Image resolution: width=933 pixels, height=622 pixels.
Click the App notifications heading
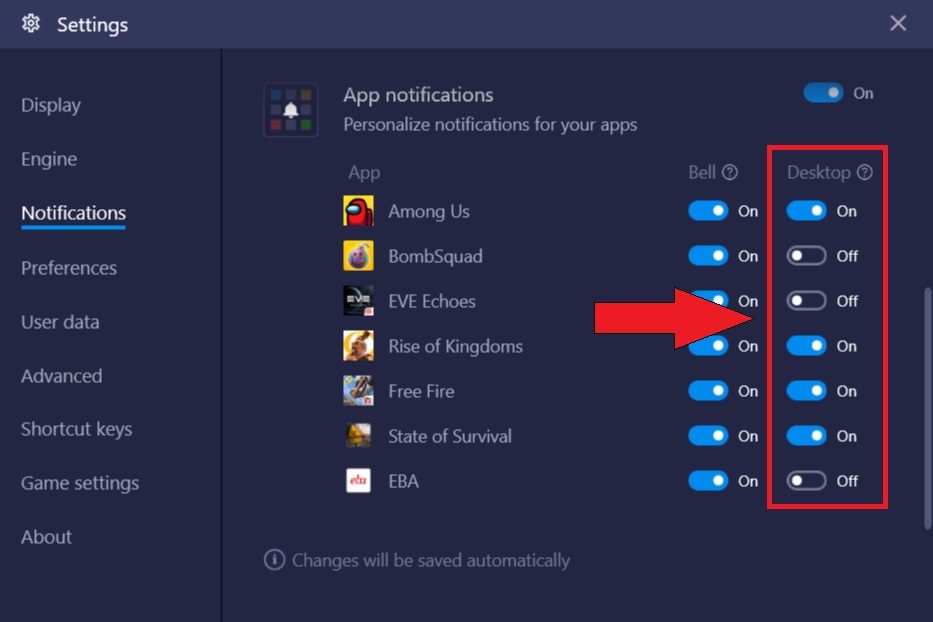point(418,95)
